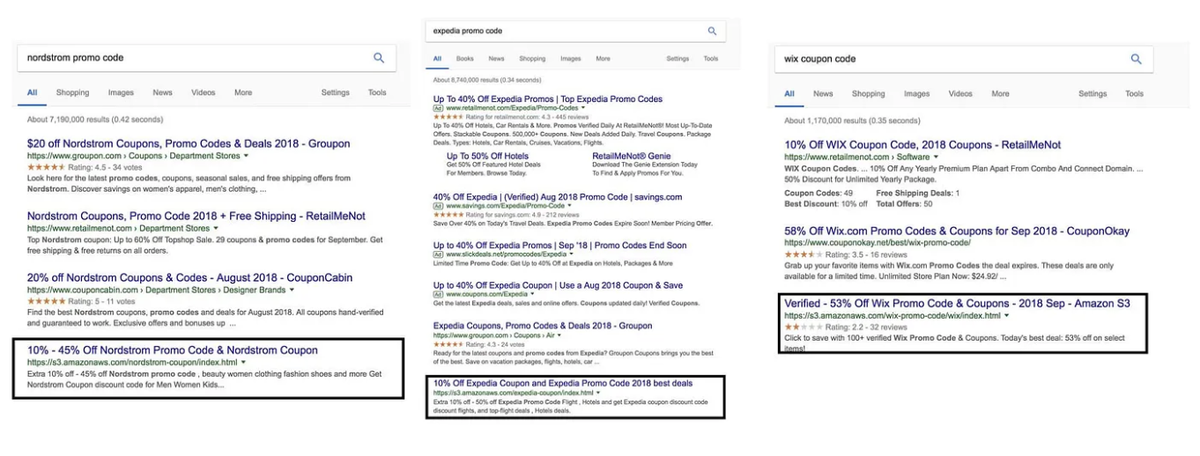Open 'Up To 40% Off Expedia Promos' ad
The height and width of the screenshot is (456, 1200).
(x=548, y=99)
